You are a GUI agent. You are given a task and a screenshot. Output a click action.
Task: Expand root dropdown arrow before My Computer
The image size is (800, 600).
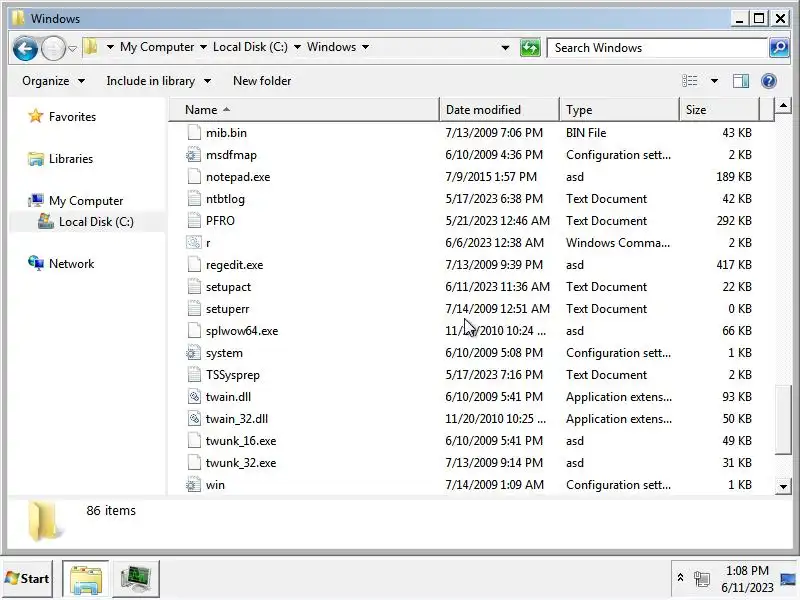coord(110,47)
